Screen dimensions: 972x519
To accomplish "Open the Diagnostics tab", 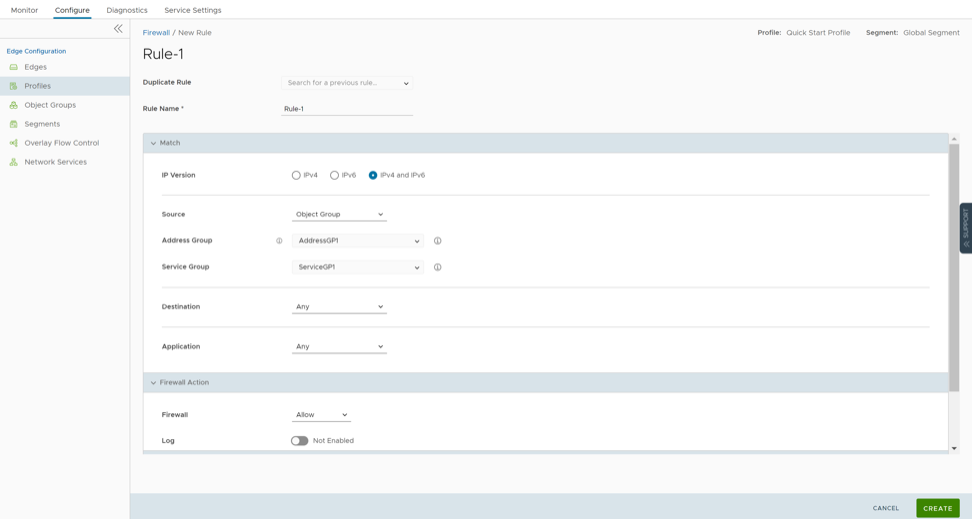I will pyautogui.click(x=127, y=10).
